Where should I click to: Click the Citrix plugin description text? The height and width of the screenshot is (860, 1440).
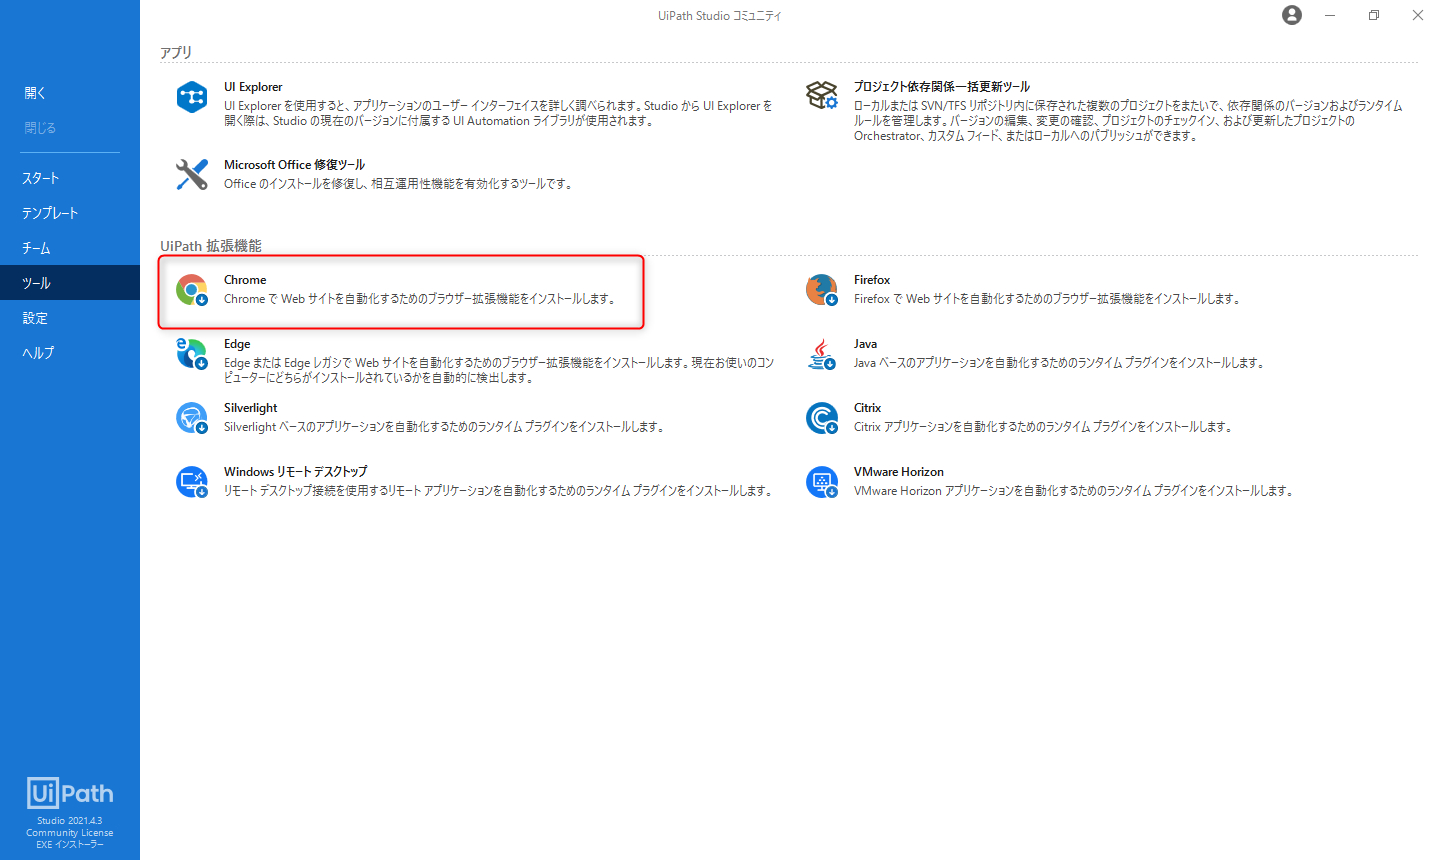[1044, 427]
